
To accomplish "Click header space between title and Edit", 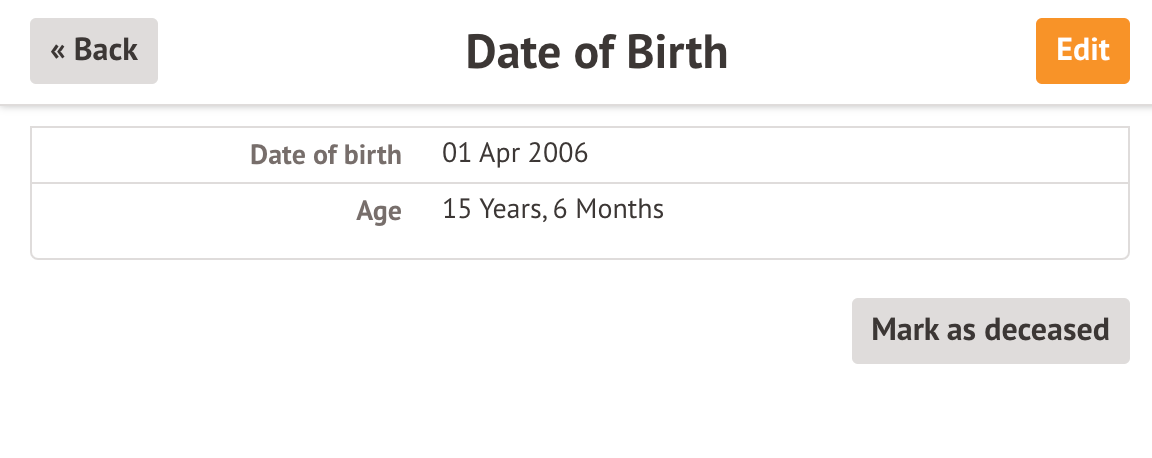I will tap(880, 52).
